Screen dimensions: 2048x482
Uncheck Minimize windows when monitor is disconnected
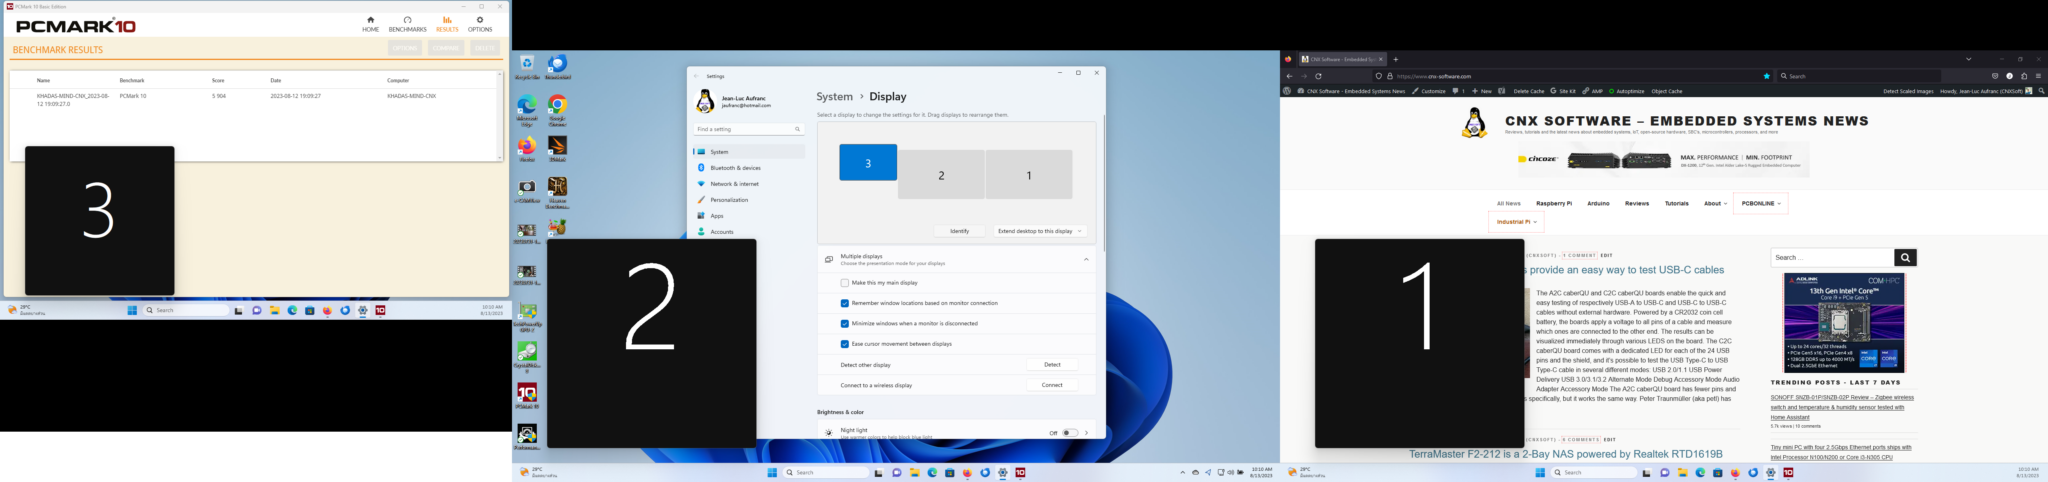(845, 323)
